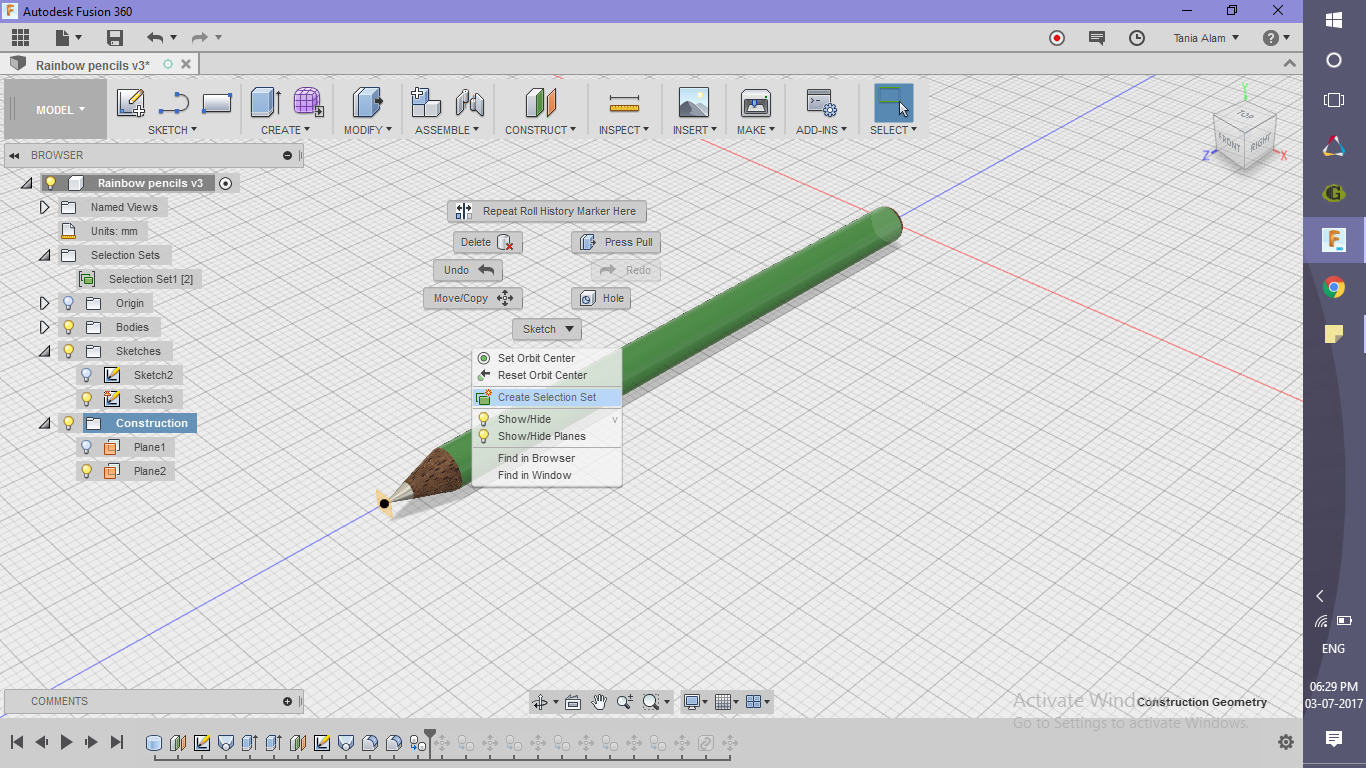Click Repeat Roll History Marker Here

[547, 211]
